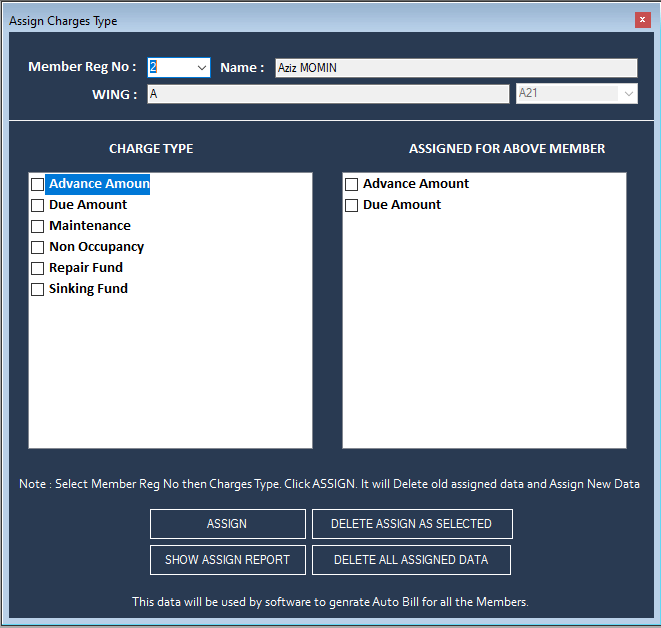The width and height of the screenshot is (661, 628).
Task: Tick the Due Amount checkbox under Charge Type
Action: click(38, 205)
